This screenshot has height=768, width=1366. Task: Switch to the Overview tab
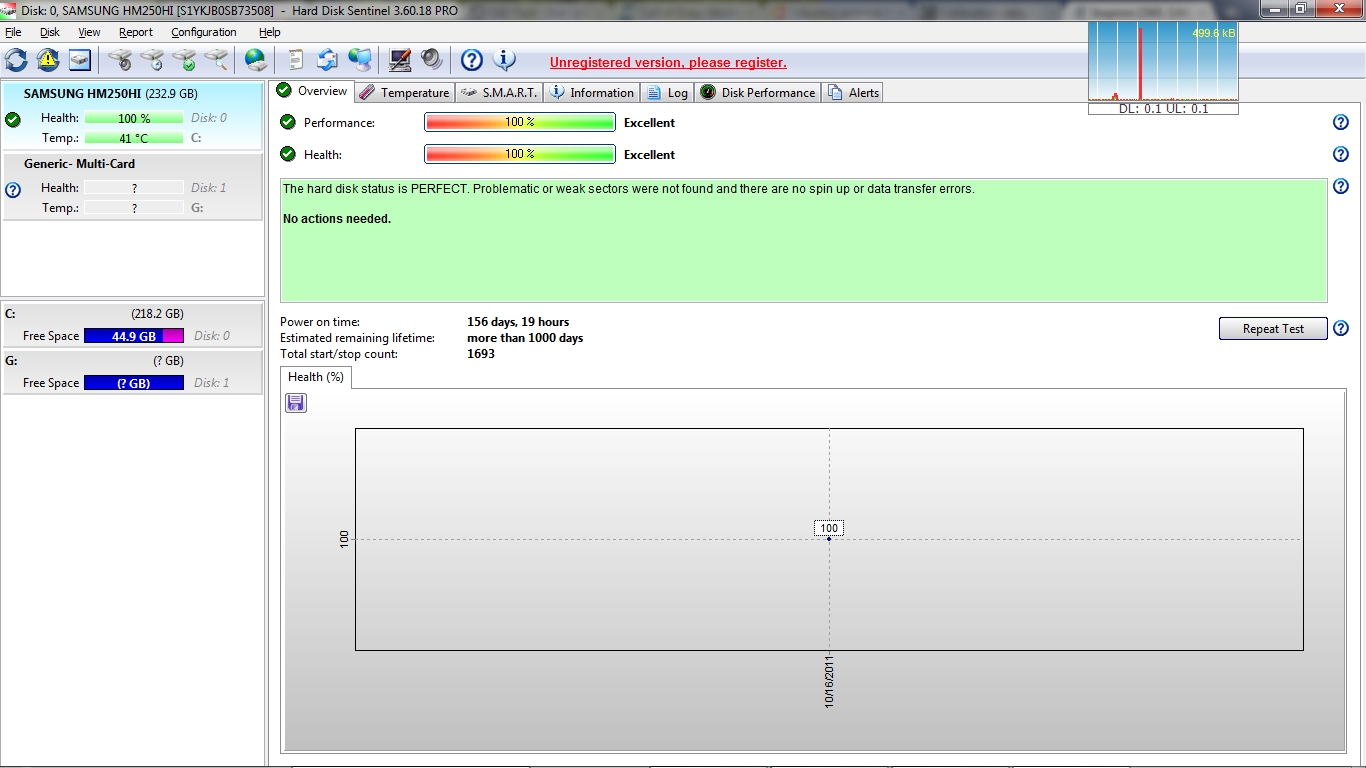(x=312, y=91)
